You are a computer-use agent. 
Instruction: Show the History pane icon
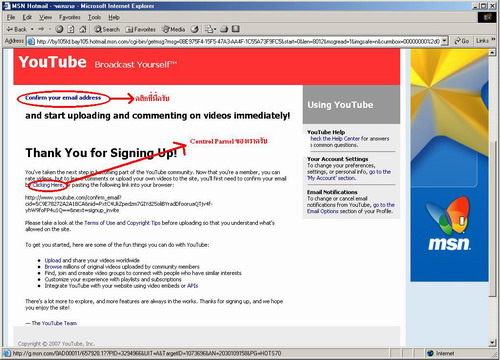195,29
